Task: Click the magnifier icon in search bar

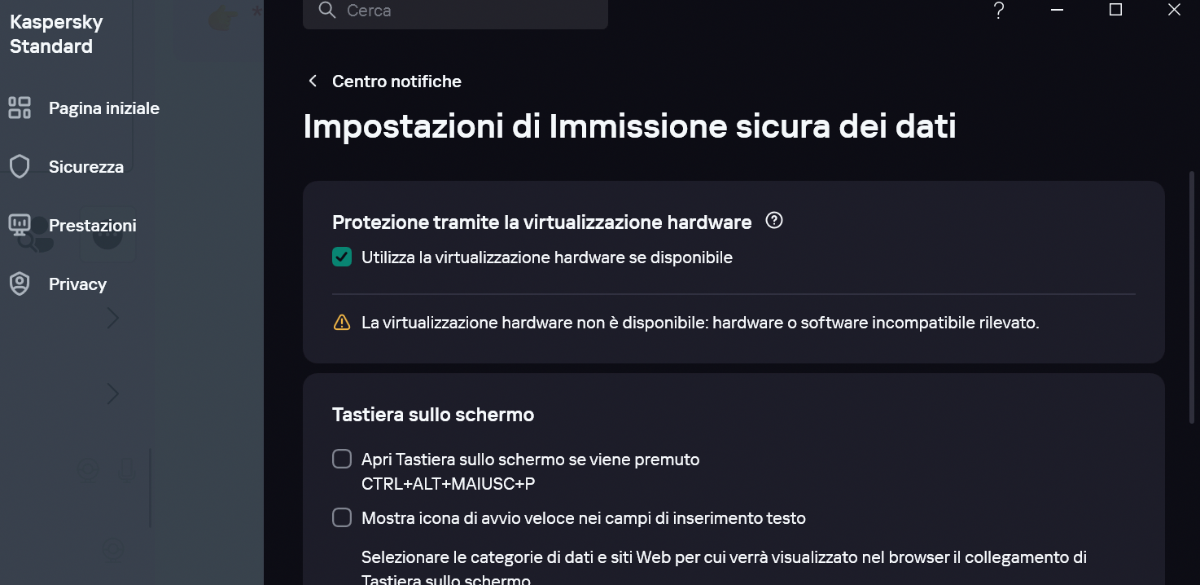Action: pos(326,10)
